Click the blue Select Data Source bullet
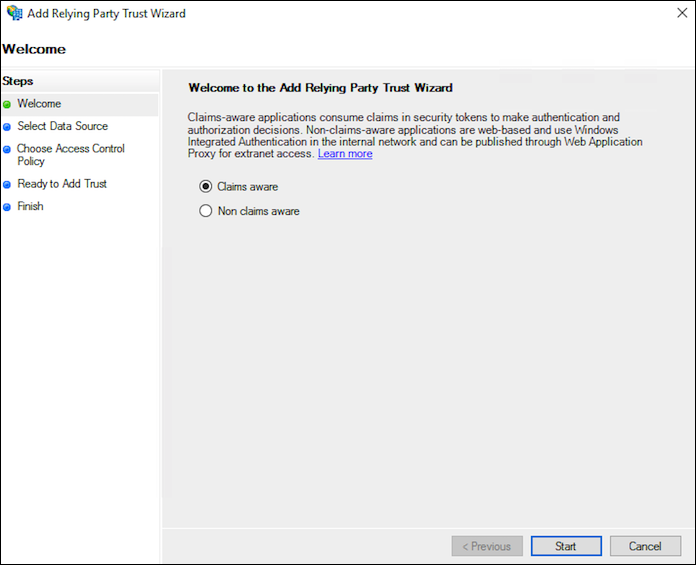Image resolution: width=696 pixels, height=565 pixels. tap(7, 127)
